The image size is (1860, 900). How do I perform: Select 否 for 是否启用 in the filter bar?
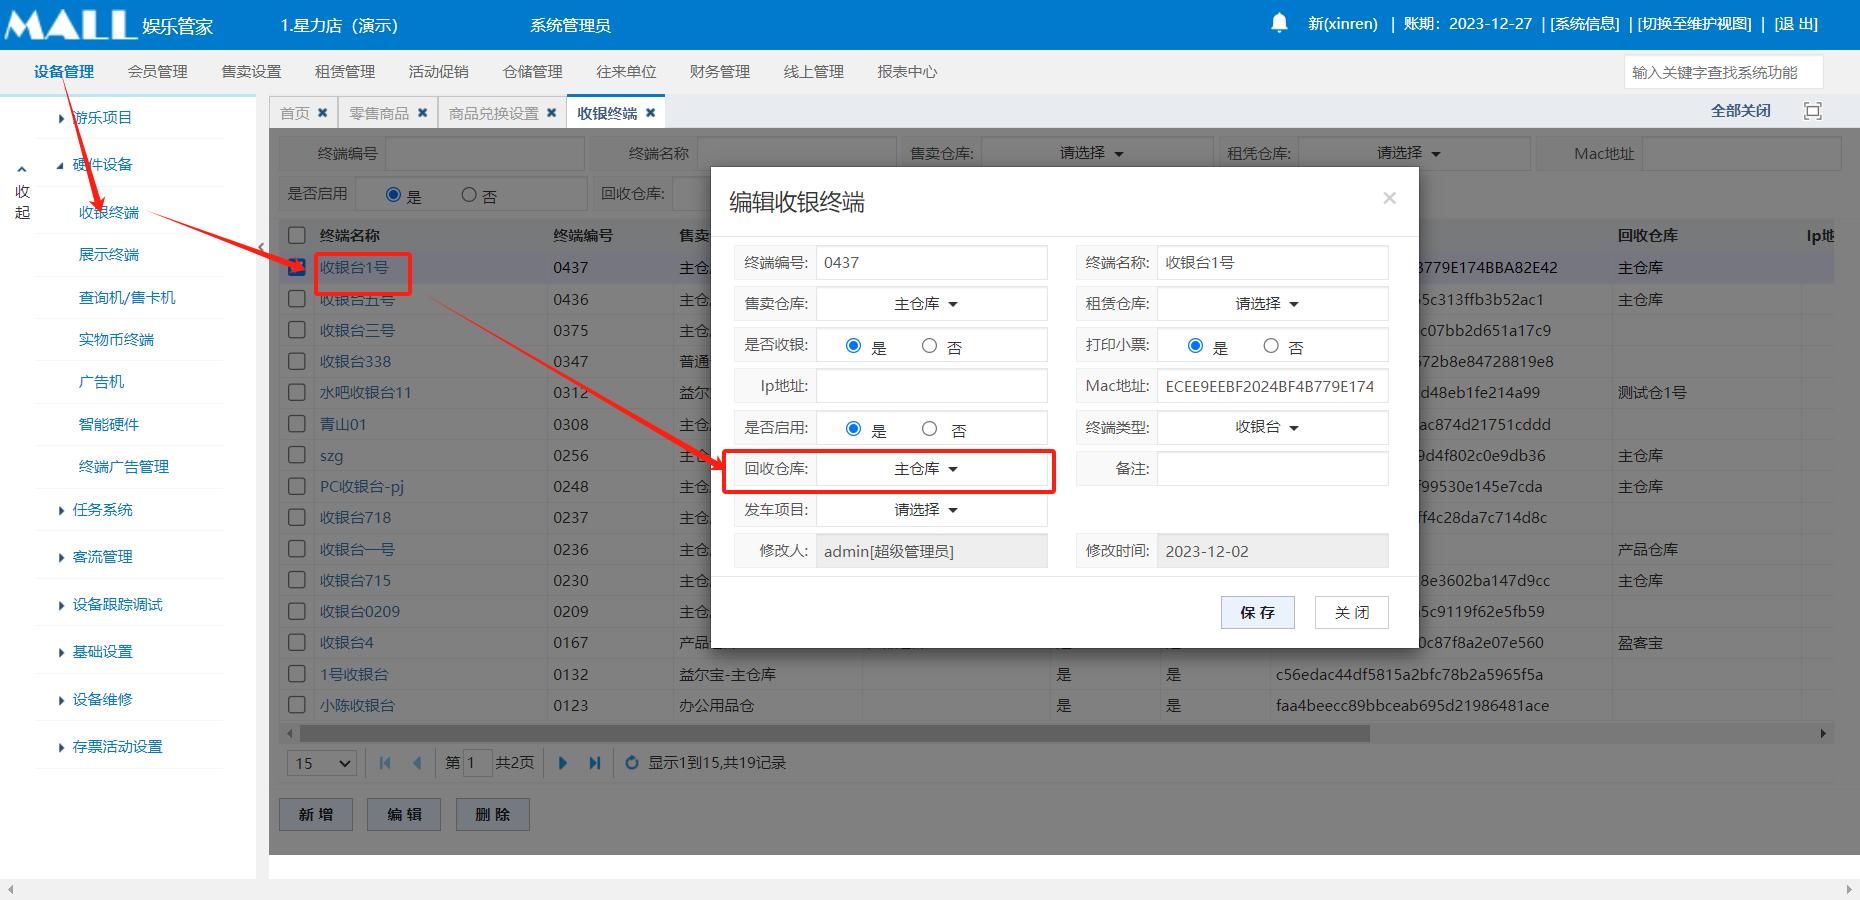[469, 195]
